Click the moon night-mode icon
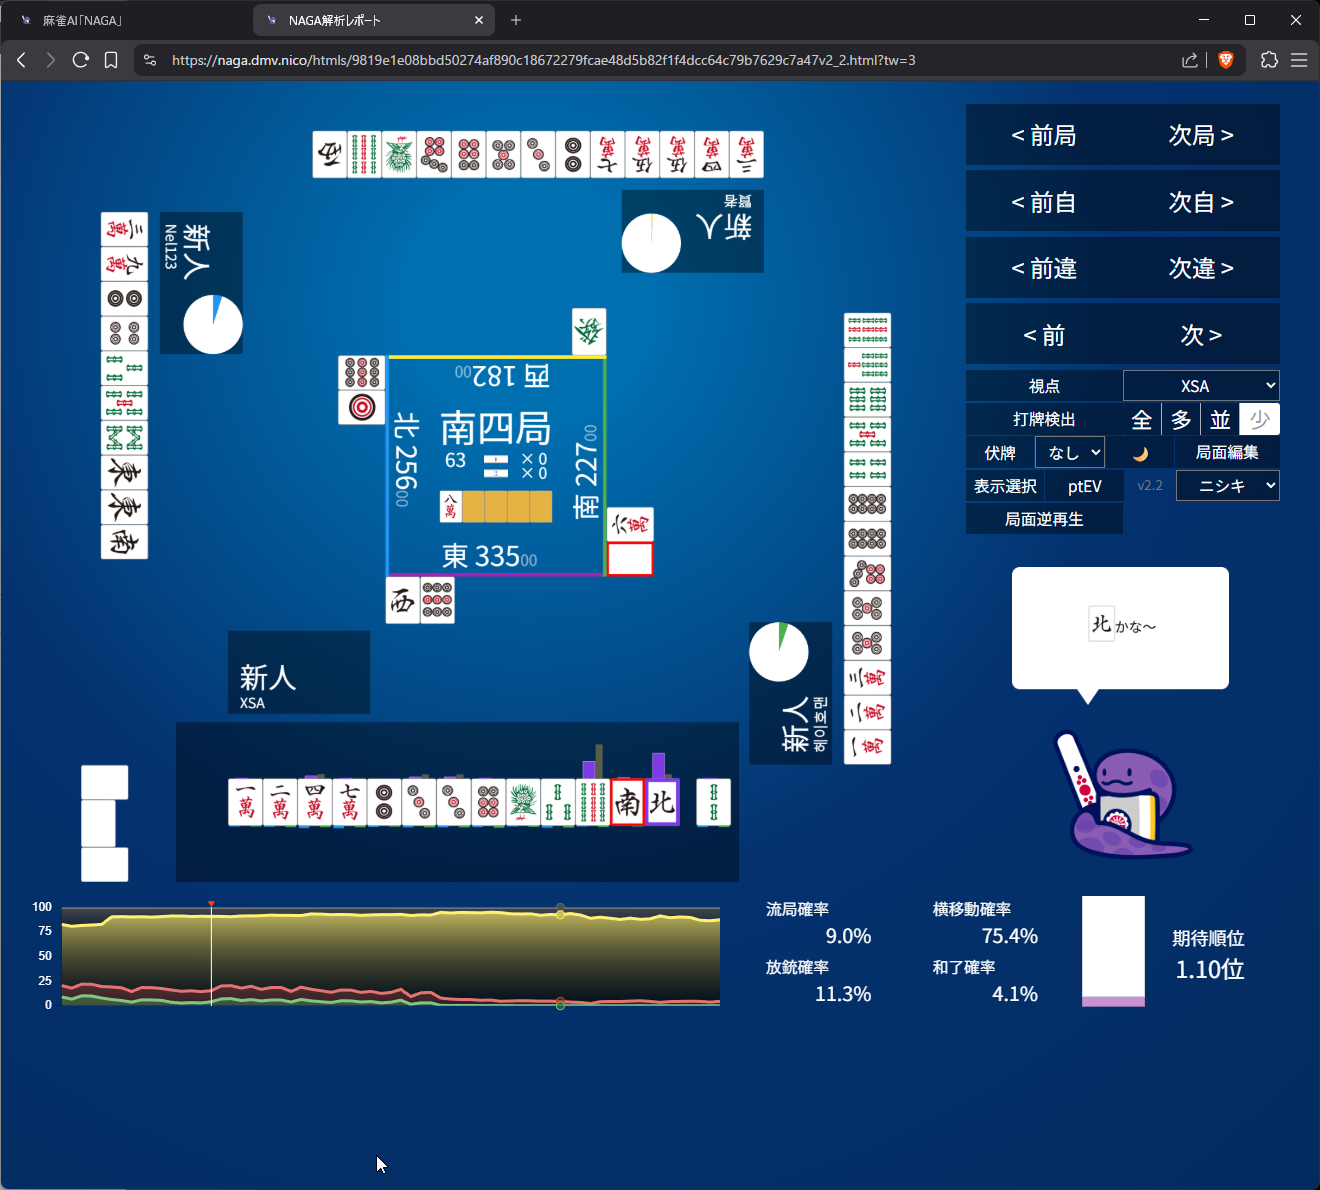This screenshot has height=1190, width=1320. click(x=1140, y=453)
